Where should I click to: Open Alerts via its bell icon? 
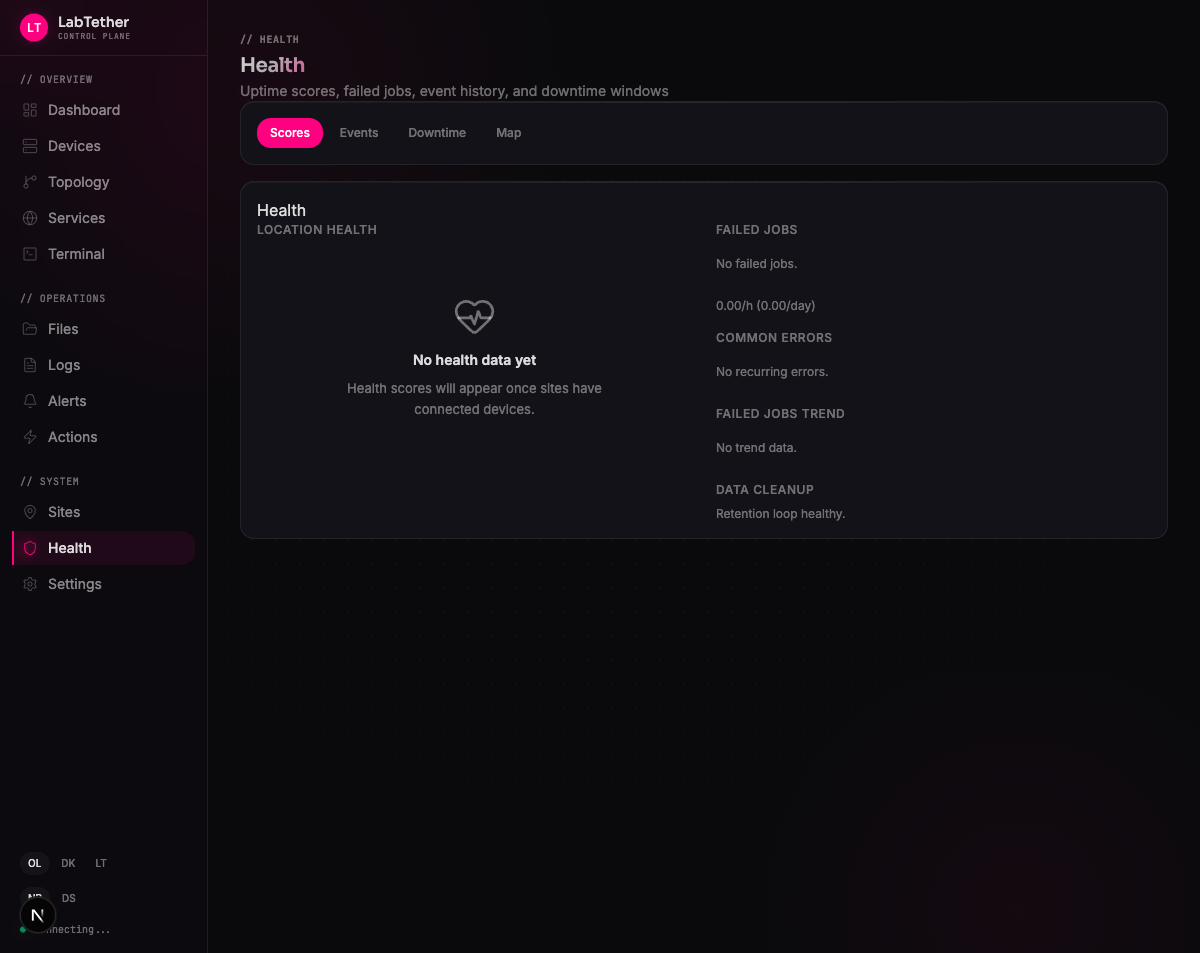pos(30,401)
